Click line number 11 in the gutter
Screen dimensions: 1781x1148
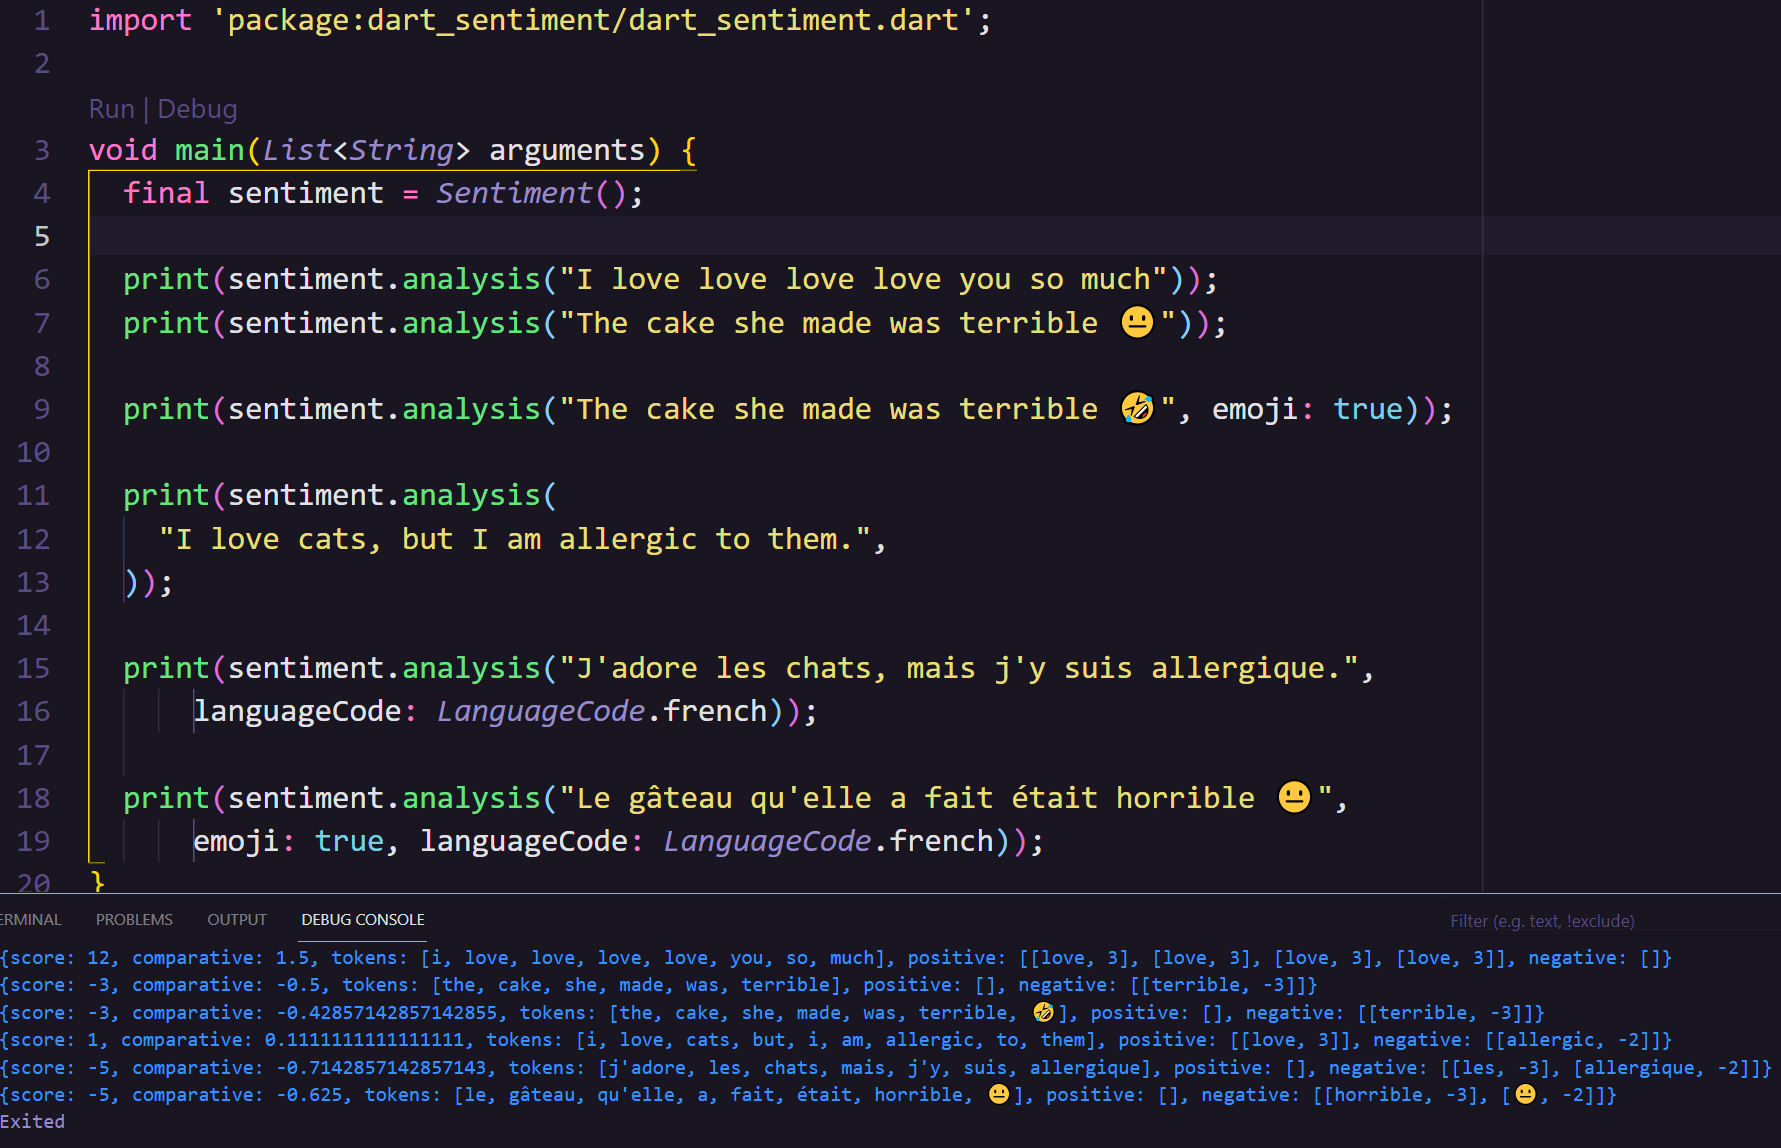[x=33, y=495]
